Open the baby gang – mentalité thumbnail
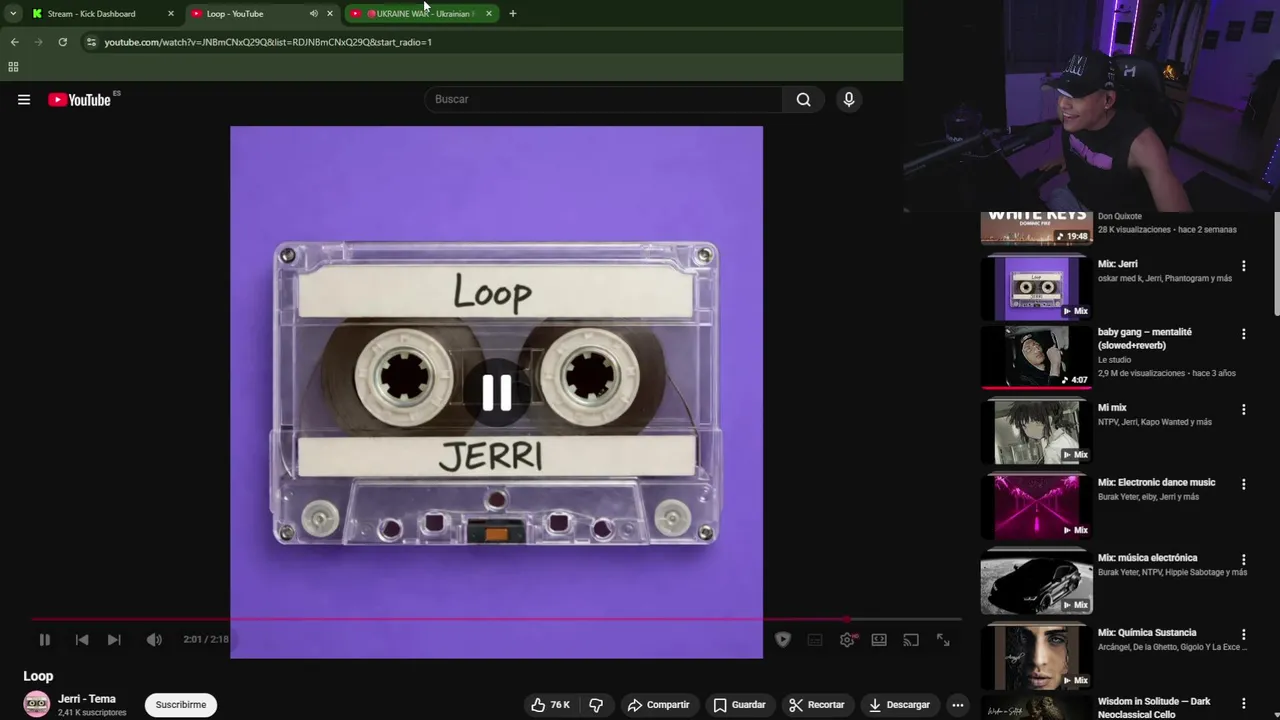This screenshot has width=1280, height=720. 1036,356
